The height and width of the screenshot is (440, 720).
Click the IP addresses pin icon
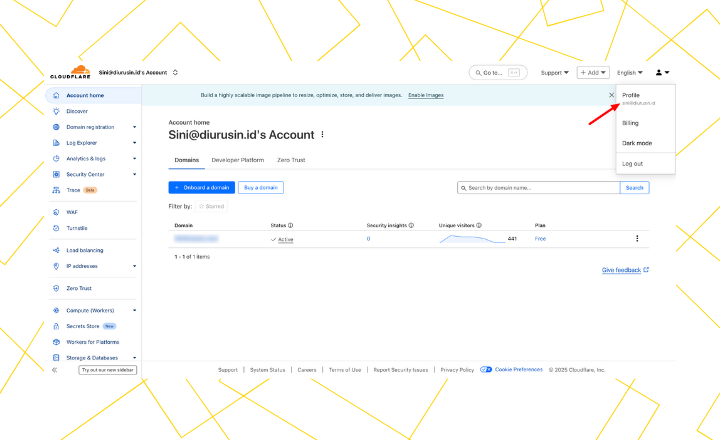pos(56,266)
